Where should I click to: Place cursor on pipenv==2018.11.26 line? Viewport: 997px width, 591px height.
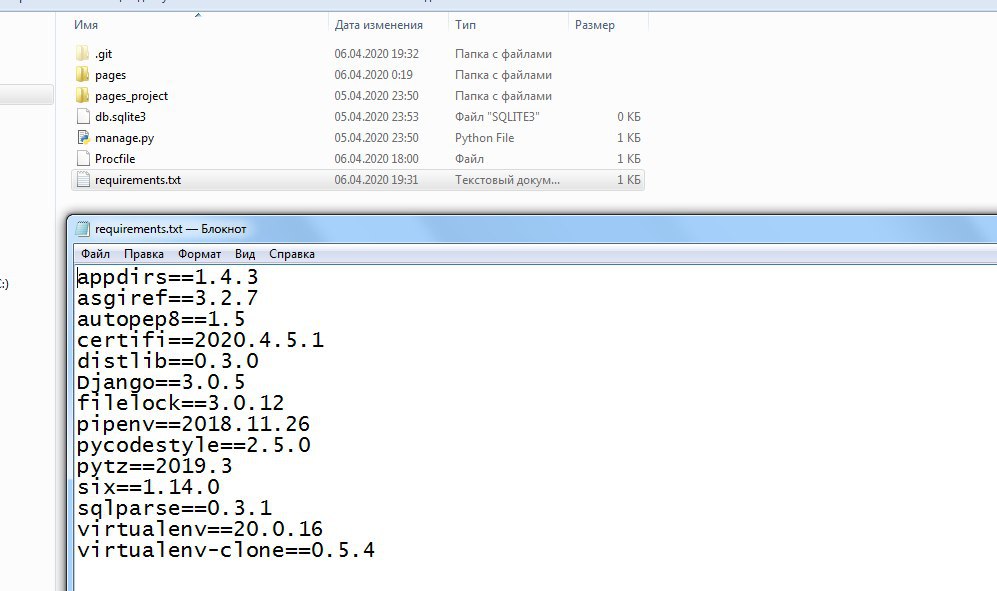point(193,424)
